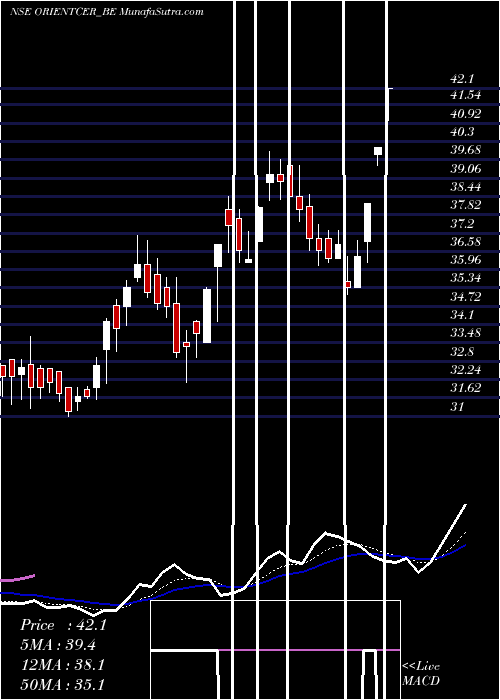
Task: Click the 42.1 price axis label
Action: [462, 79]
